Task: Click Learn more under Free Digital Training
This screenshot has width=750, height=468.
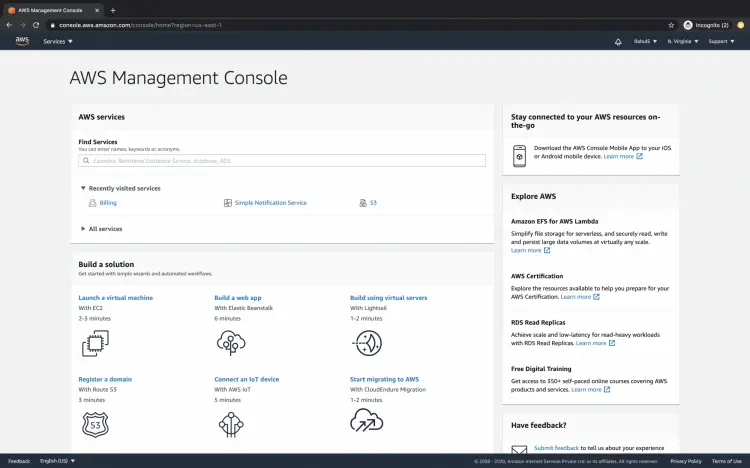Action: tap(586, 390)
